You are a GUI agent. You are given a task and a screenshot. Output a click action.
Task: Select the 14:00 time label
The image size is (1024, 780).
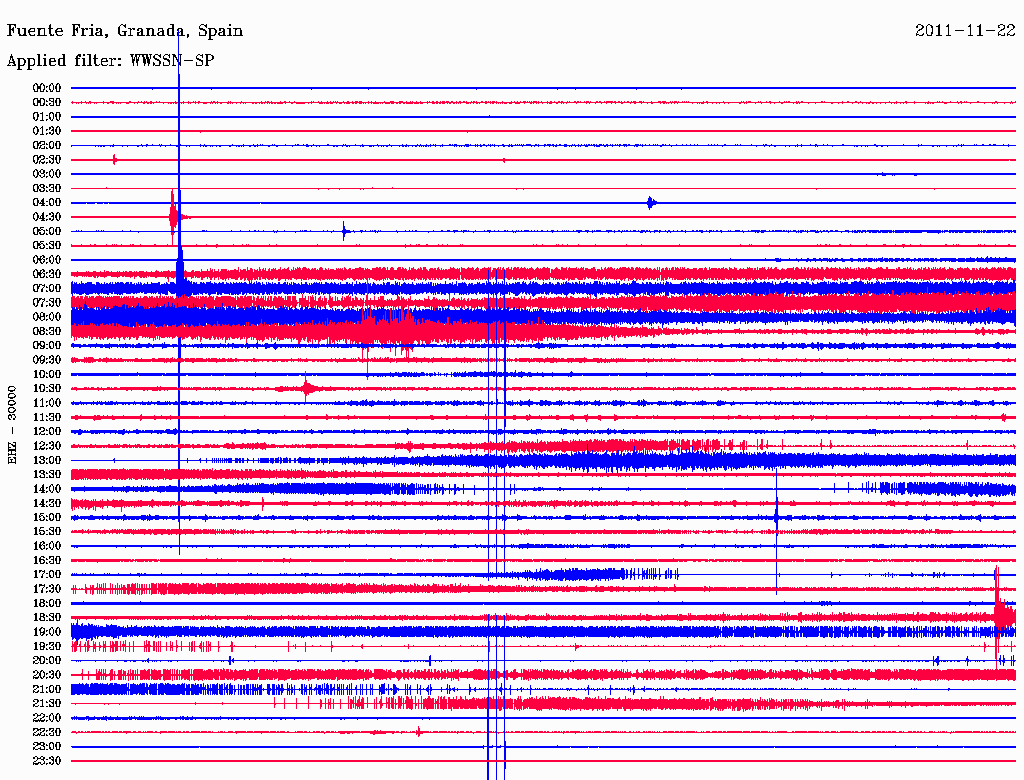[47, 489]
